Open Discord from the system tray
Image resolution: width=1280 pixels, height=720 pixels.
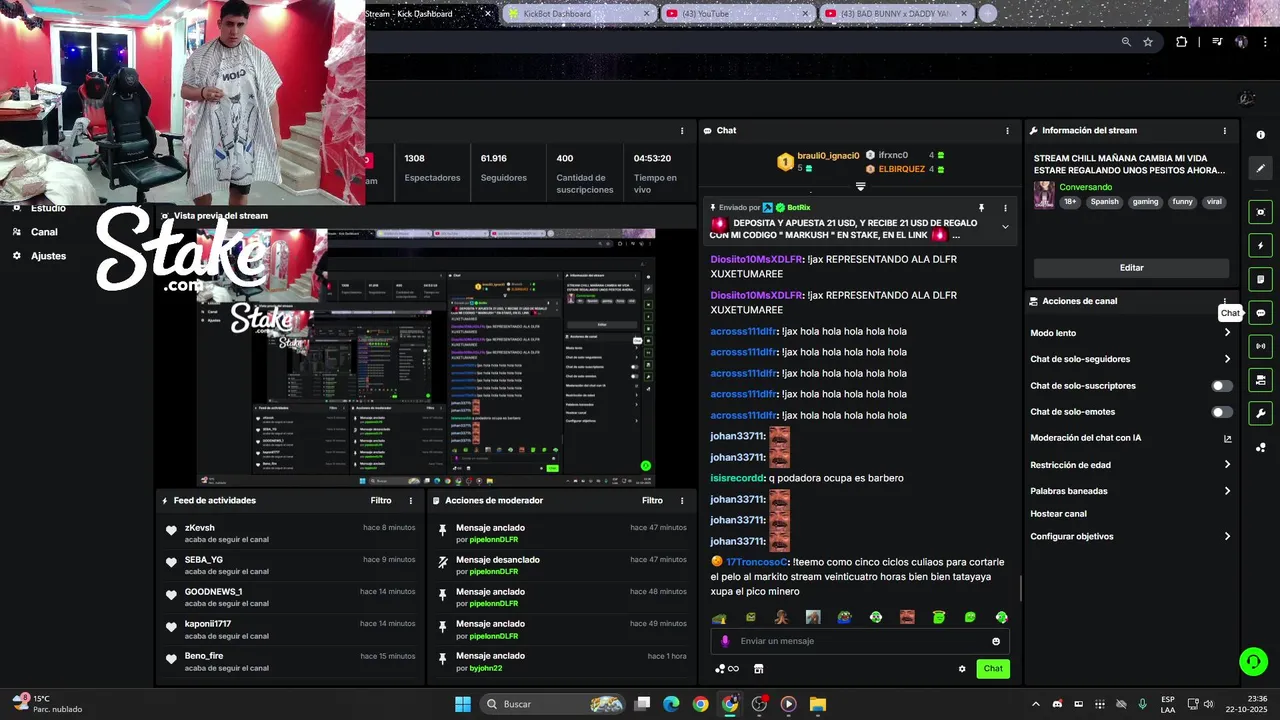[x=1057, y=704]
